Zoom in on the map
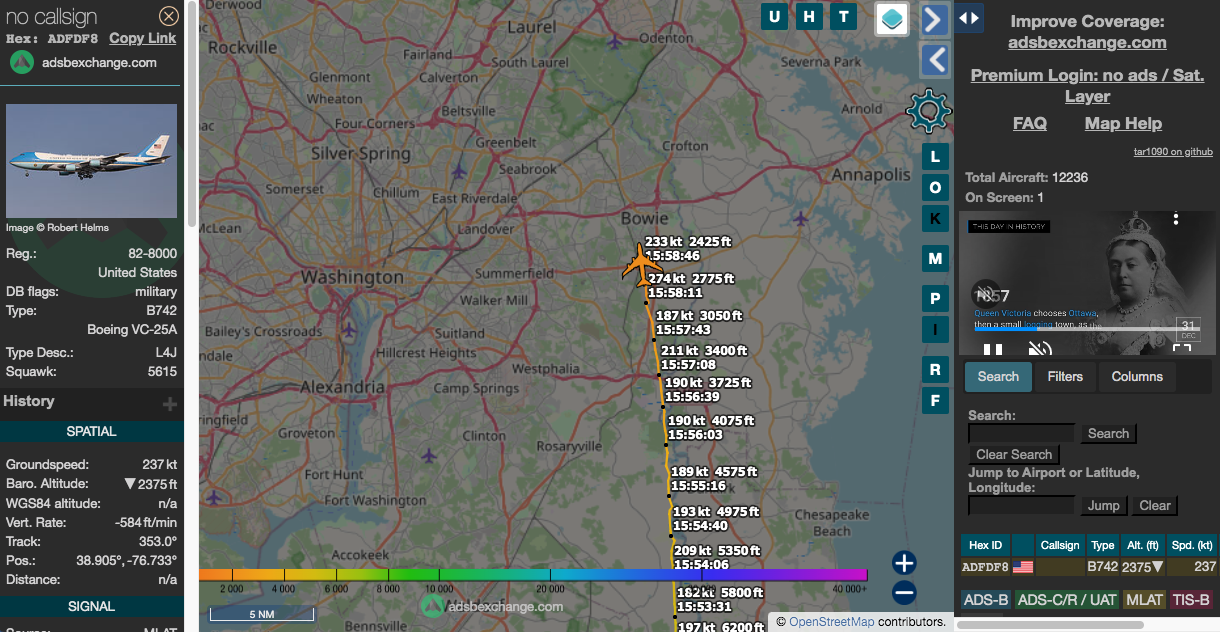 904,563
